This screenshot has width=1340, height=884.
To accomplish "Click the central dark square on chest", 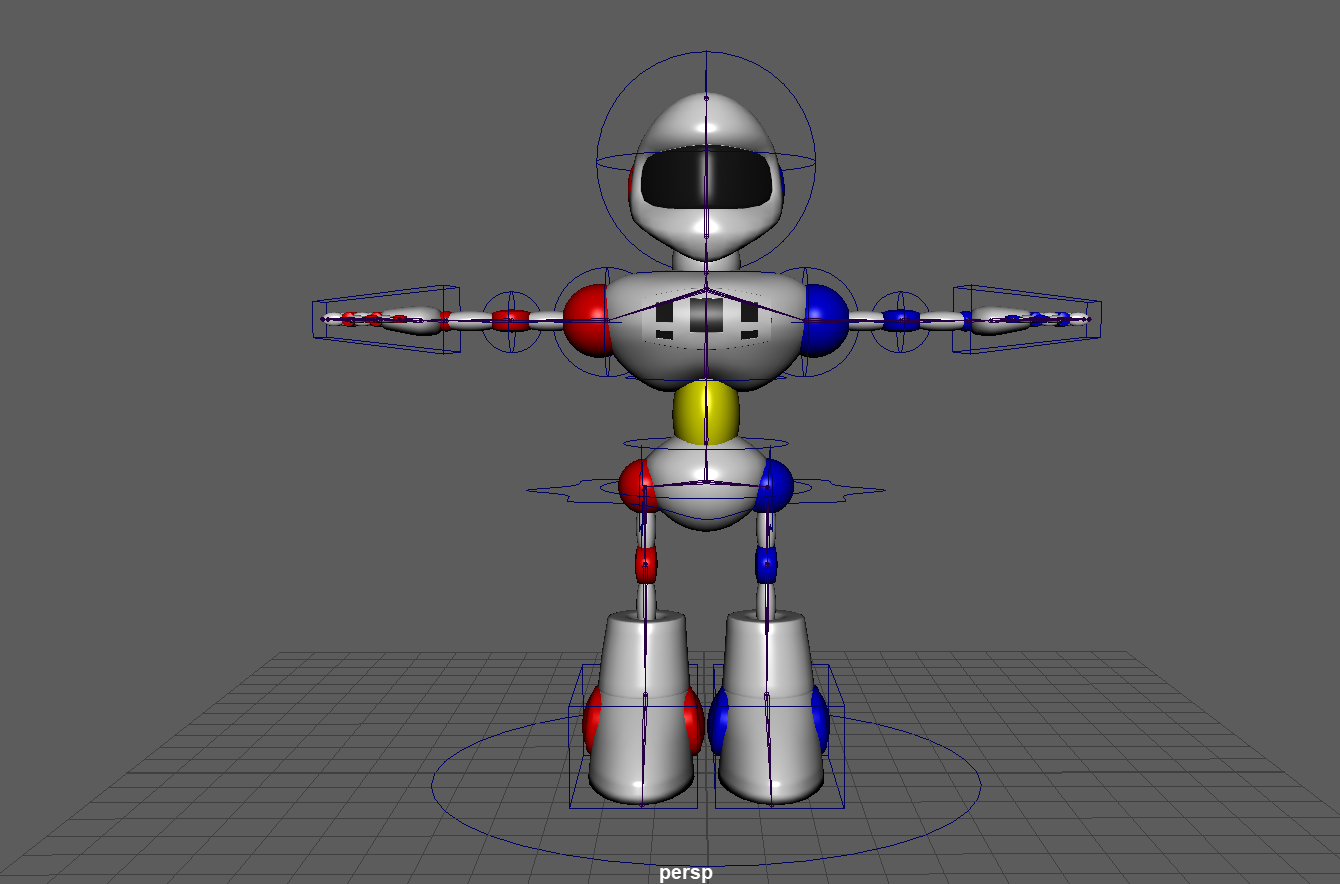I will 706,316.
